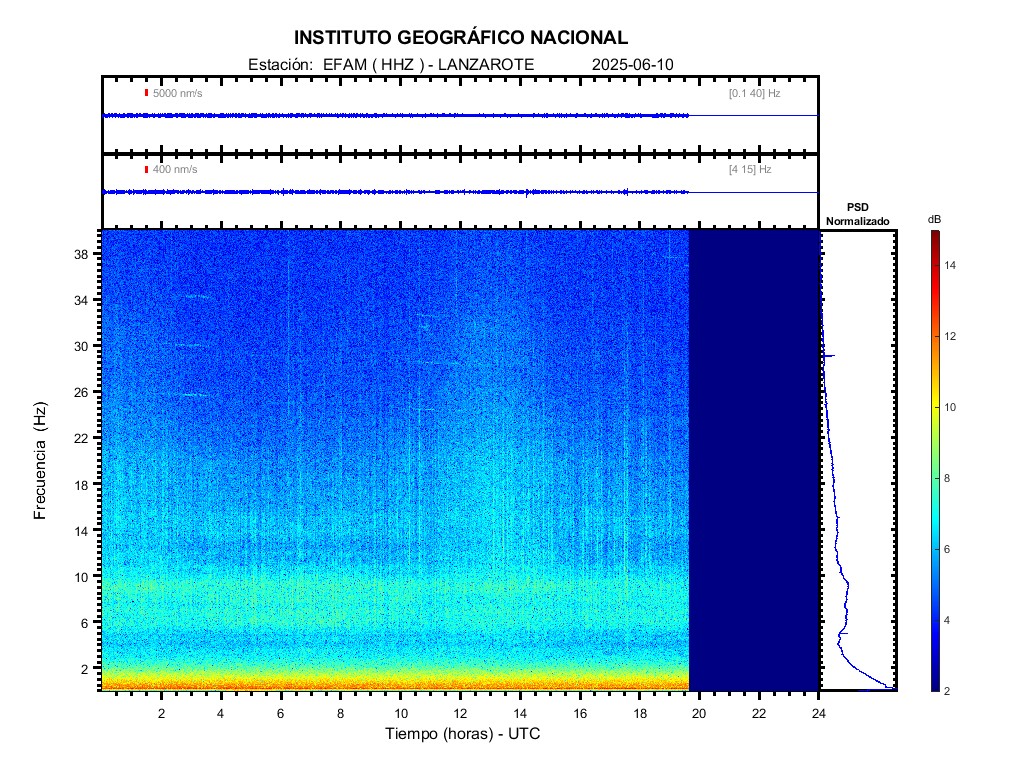Click the title INSTITUTO GEOGRÁFICO NACIONAL
The height and width of the screenshot is (768, 1024).
460,38
